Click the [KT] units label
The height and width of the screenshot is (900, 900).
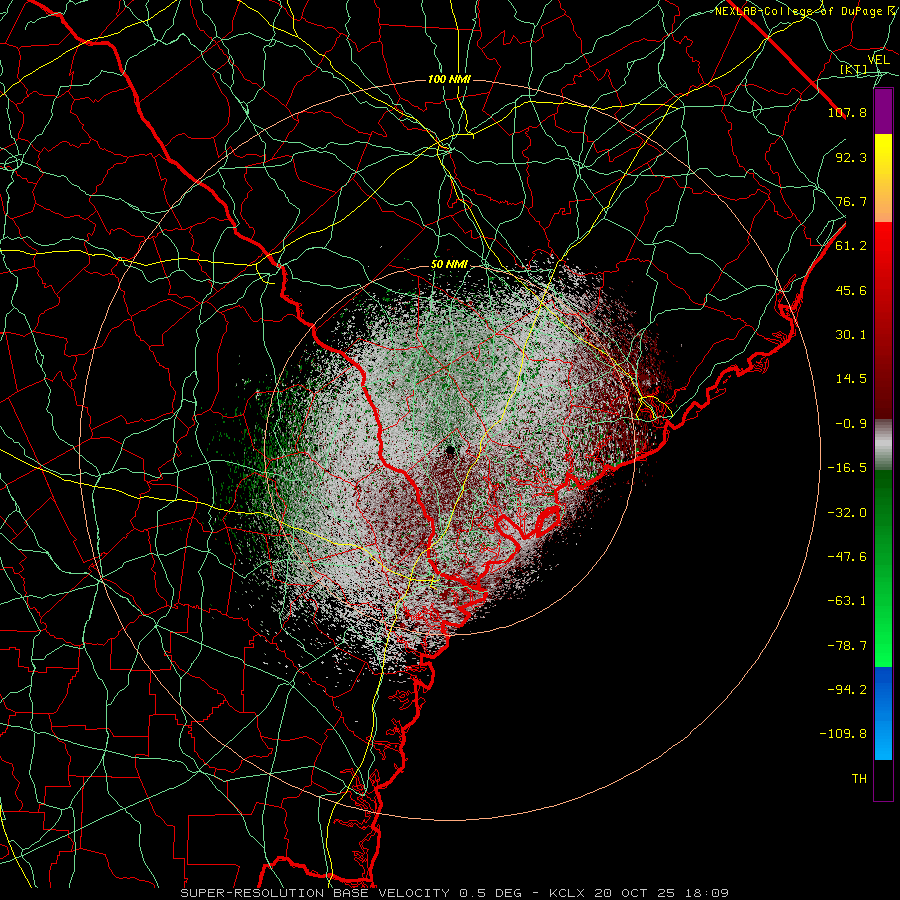click(x=853, y=70)
